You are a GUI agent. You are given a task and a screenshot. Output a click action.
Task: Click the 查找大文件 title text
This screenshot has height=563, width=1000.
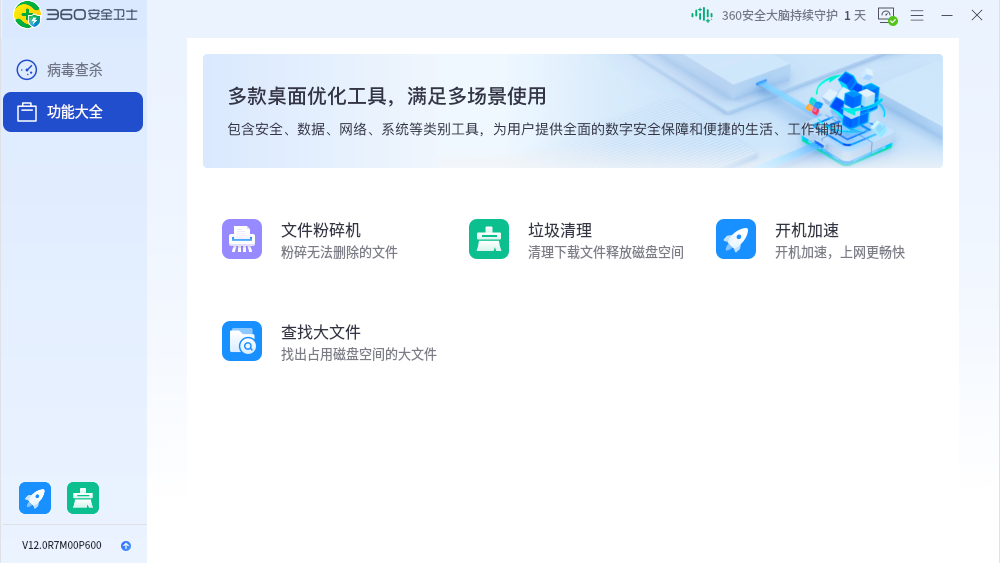point(321,332)
